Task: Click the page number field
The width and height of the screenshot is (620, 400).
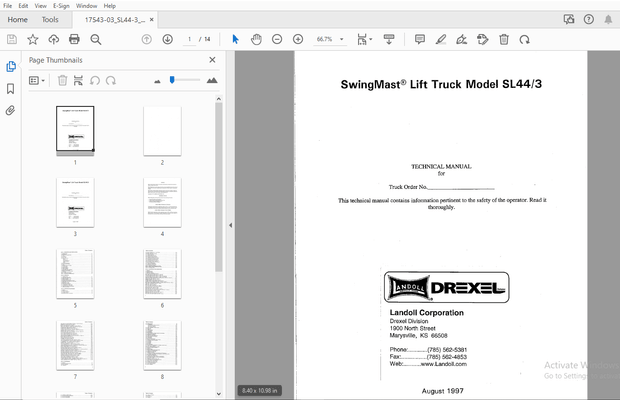Action: click(x=189, y=39)
